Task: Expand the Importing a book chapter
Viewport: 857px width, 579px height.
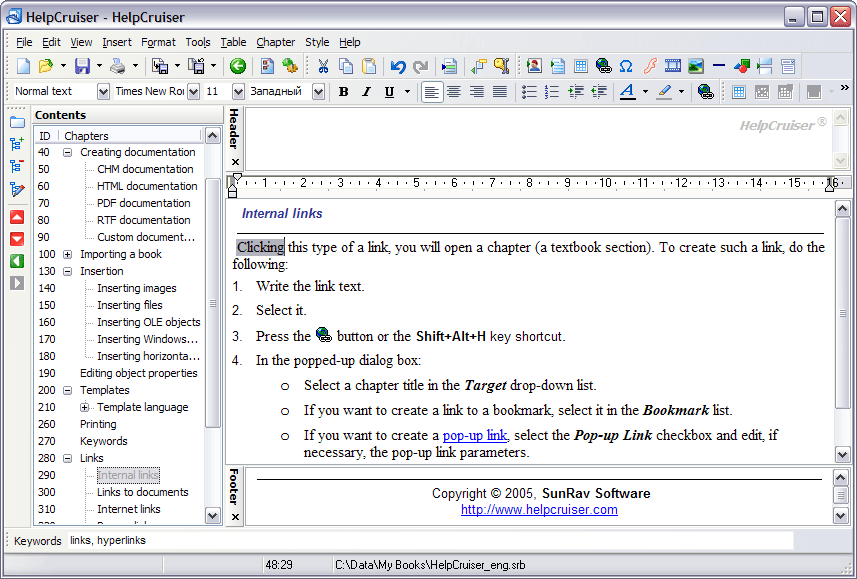Action: 68,254
